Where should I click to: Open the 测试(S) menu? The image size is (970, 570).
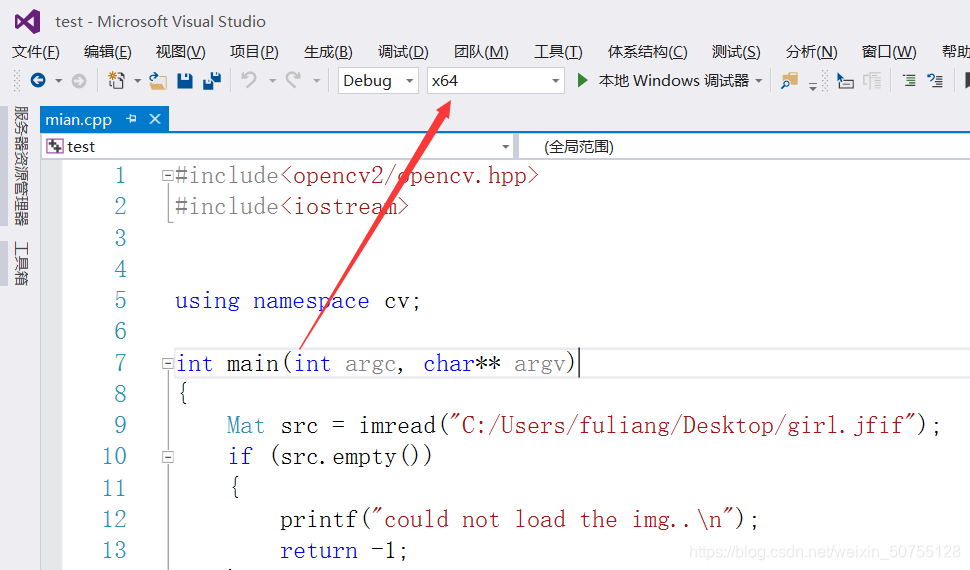[736, 51]
